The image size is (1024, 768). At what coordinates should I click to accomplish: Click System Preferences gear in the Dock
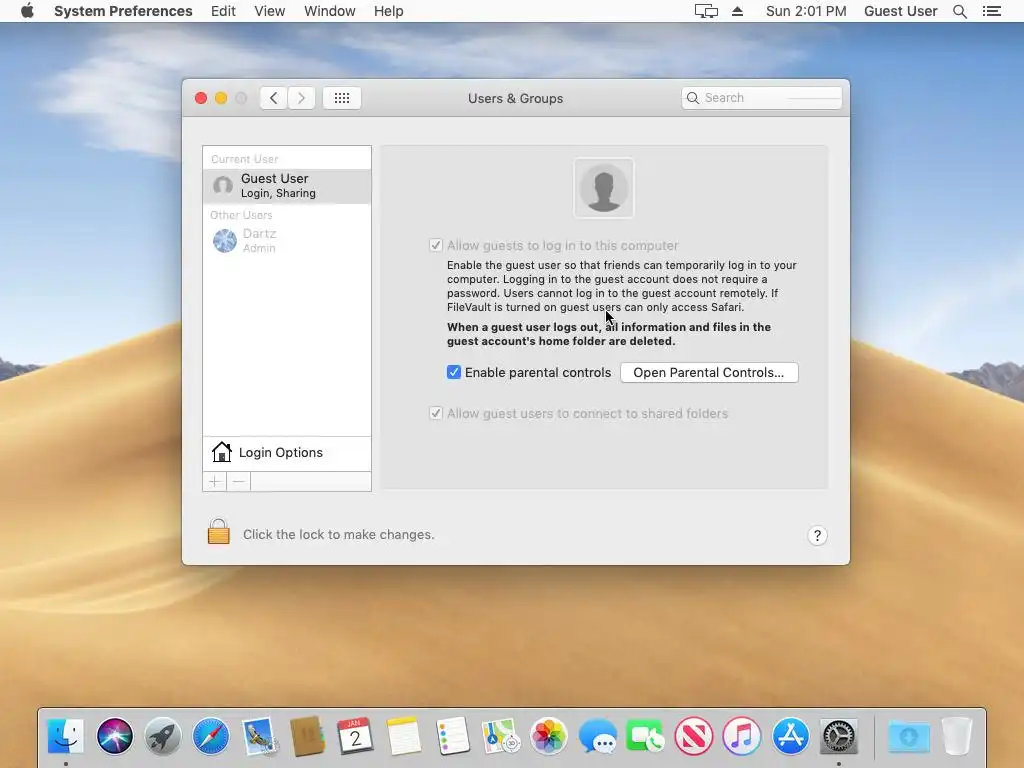pos(839,736)
